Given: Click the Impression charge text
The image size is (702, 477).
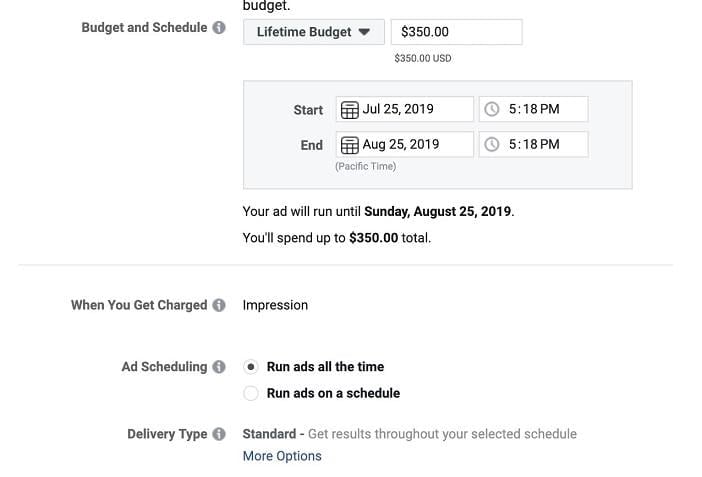Looking at the screenshot, I should click(x=275, y=305).
